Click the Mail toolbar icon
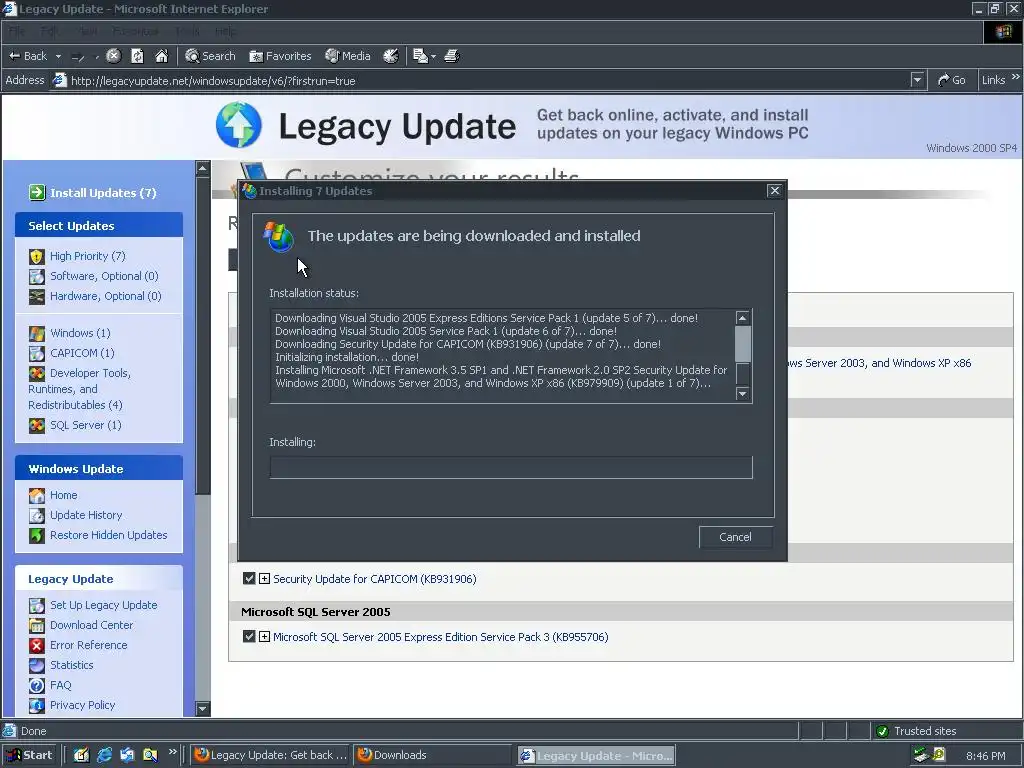Viewport: 1024px width, 768px height. (x=421, y=56)
